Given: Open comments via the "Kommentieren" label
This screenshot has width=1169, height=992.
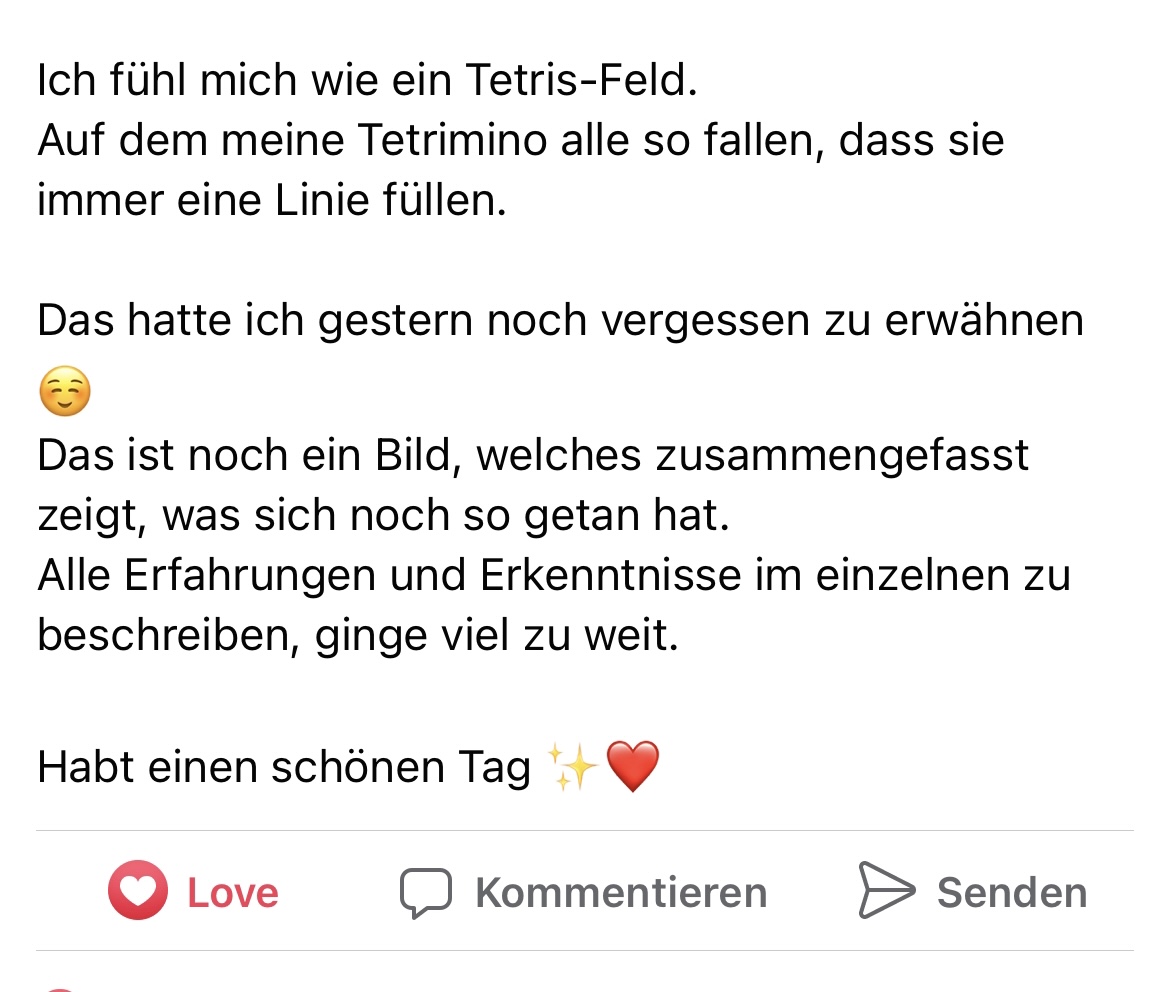Looking at the screenshot, I should pyautogui.click(x=621, y=893).
